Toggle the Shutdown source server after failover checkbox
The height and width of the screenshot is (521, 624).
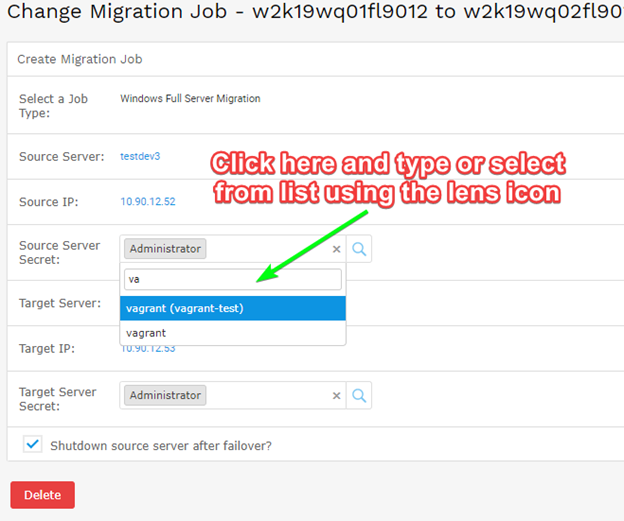click(32, 445)
